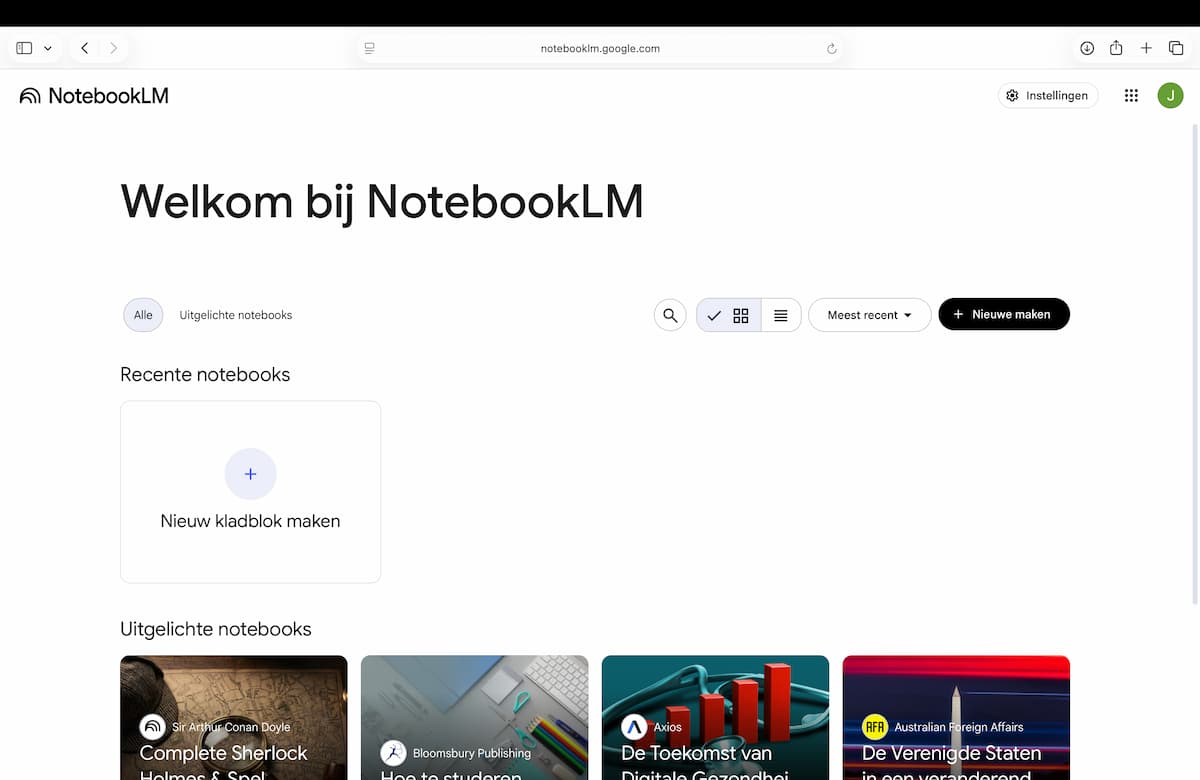
Task: Click the search magnifier icon
Action: point(670,315)
